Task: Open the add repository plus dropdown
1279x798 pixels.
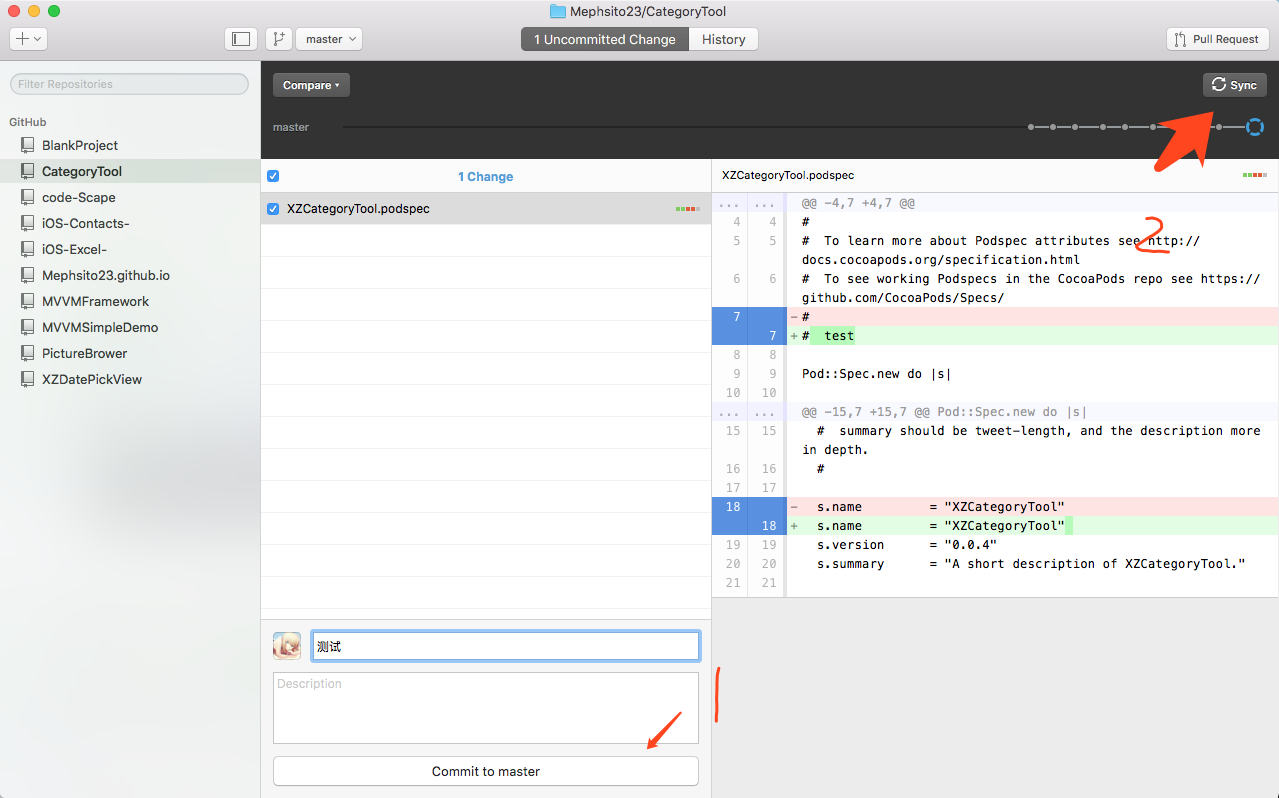Action: [28, 39]
